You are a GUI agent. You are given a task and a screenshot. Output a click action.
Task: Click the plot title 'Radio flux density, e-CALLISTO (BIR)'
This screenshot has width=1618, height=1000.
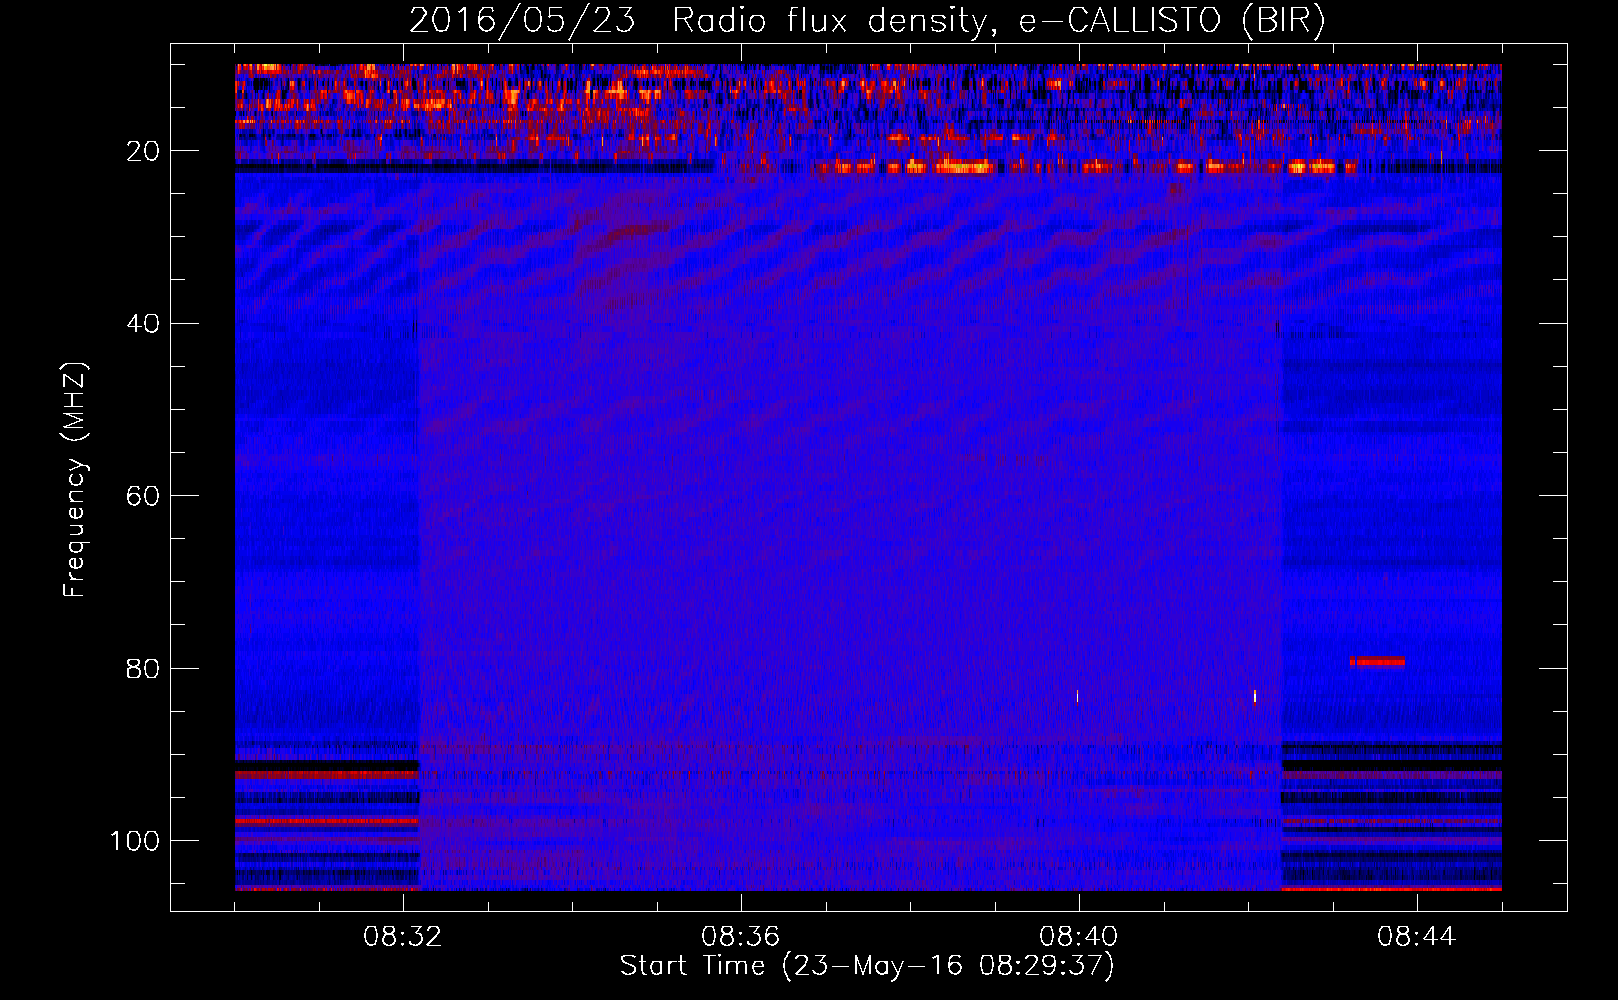998,21
